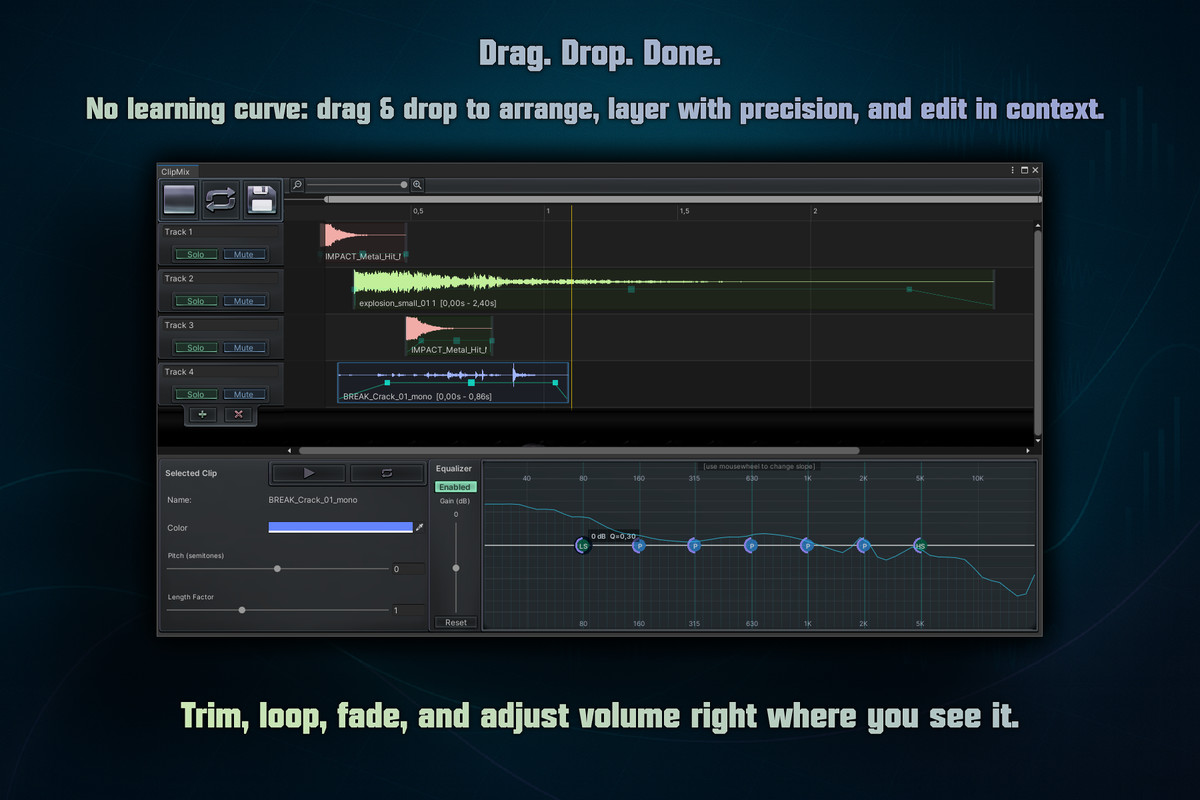Play the selected clip BREAK_Crack_01_mono
The image size is (1200, 800).
[308, 472]
